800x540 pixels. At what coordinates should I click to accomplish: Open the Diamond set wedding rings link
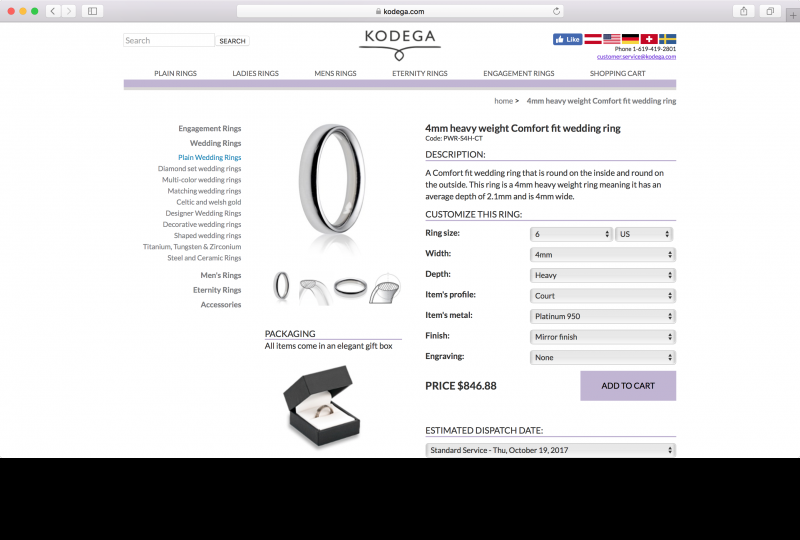199,168
